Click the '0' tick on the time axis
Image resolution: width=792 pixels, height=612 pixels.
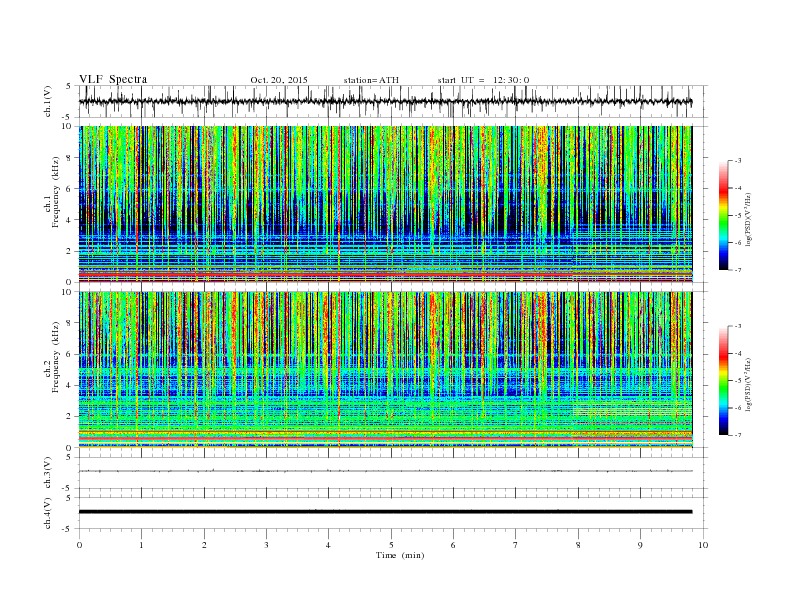(x=79, y=545)
